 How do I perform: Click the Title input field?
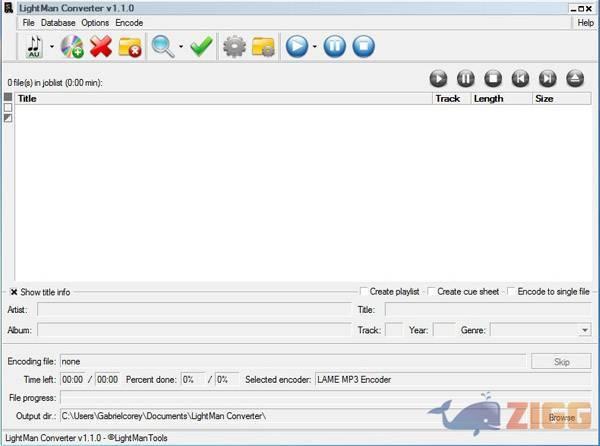(488, 309)
